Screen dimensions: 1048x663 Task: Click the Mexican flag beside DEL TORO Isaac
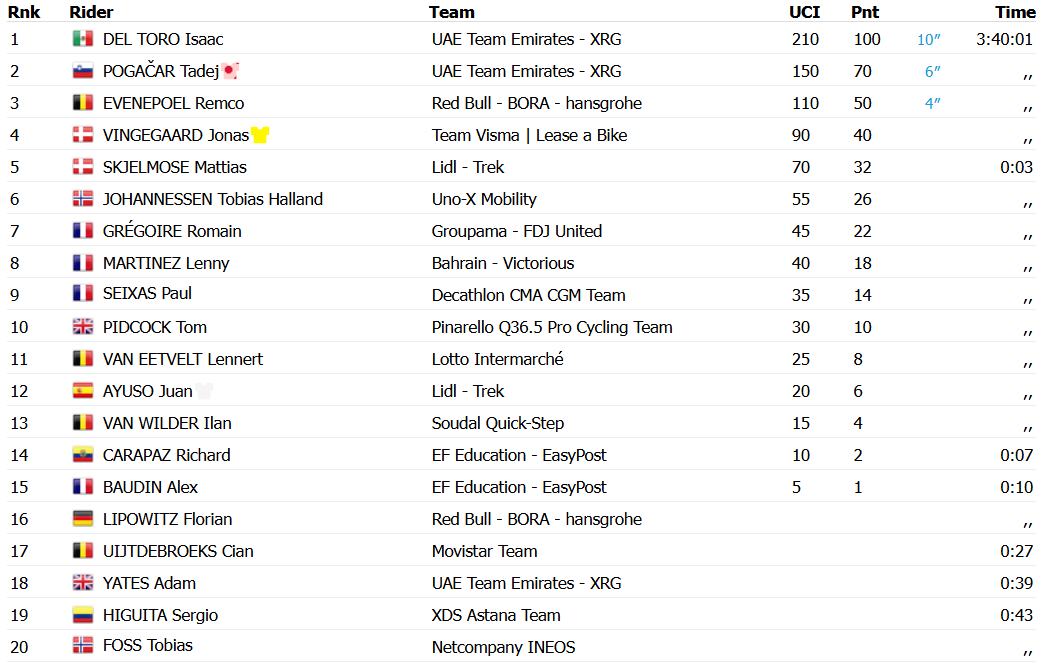point(83,39)
